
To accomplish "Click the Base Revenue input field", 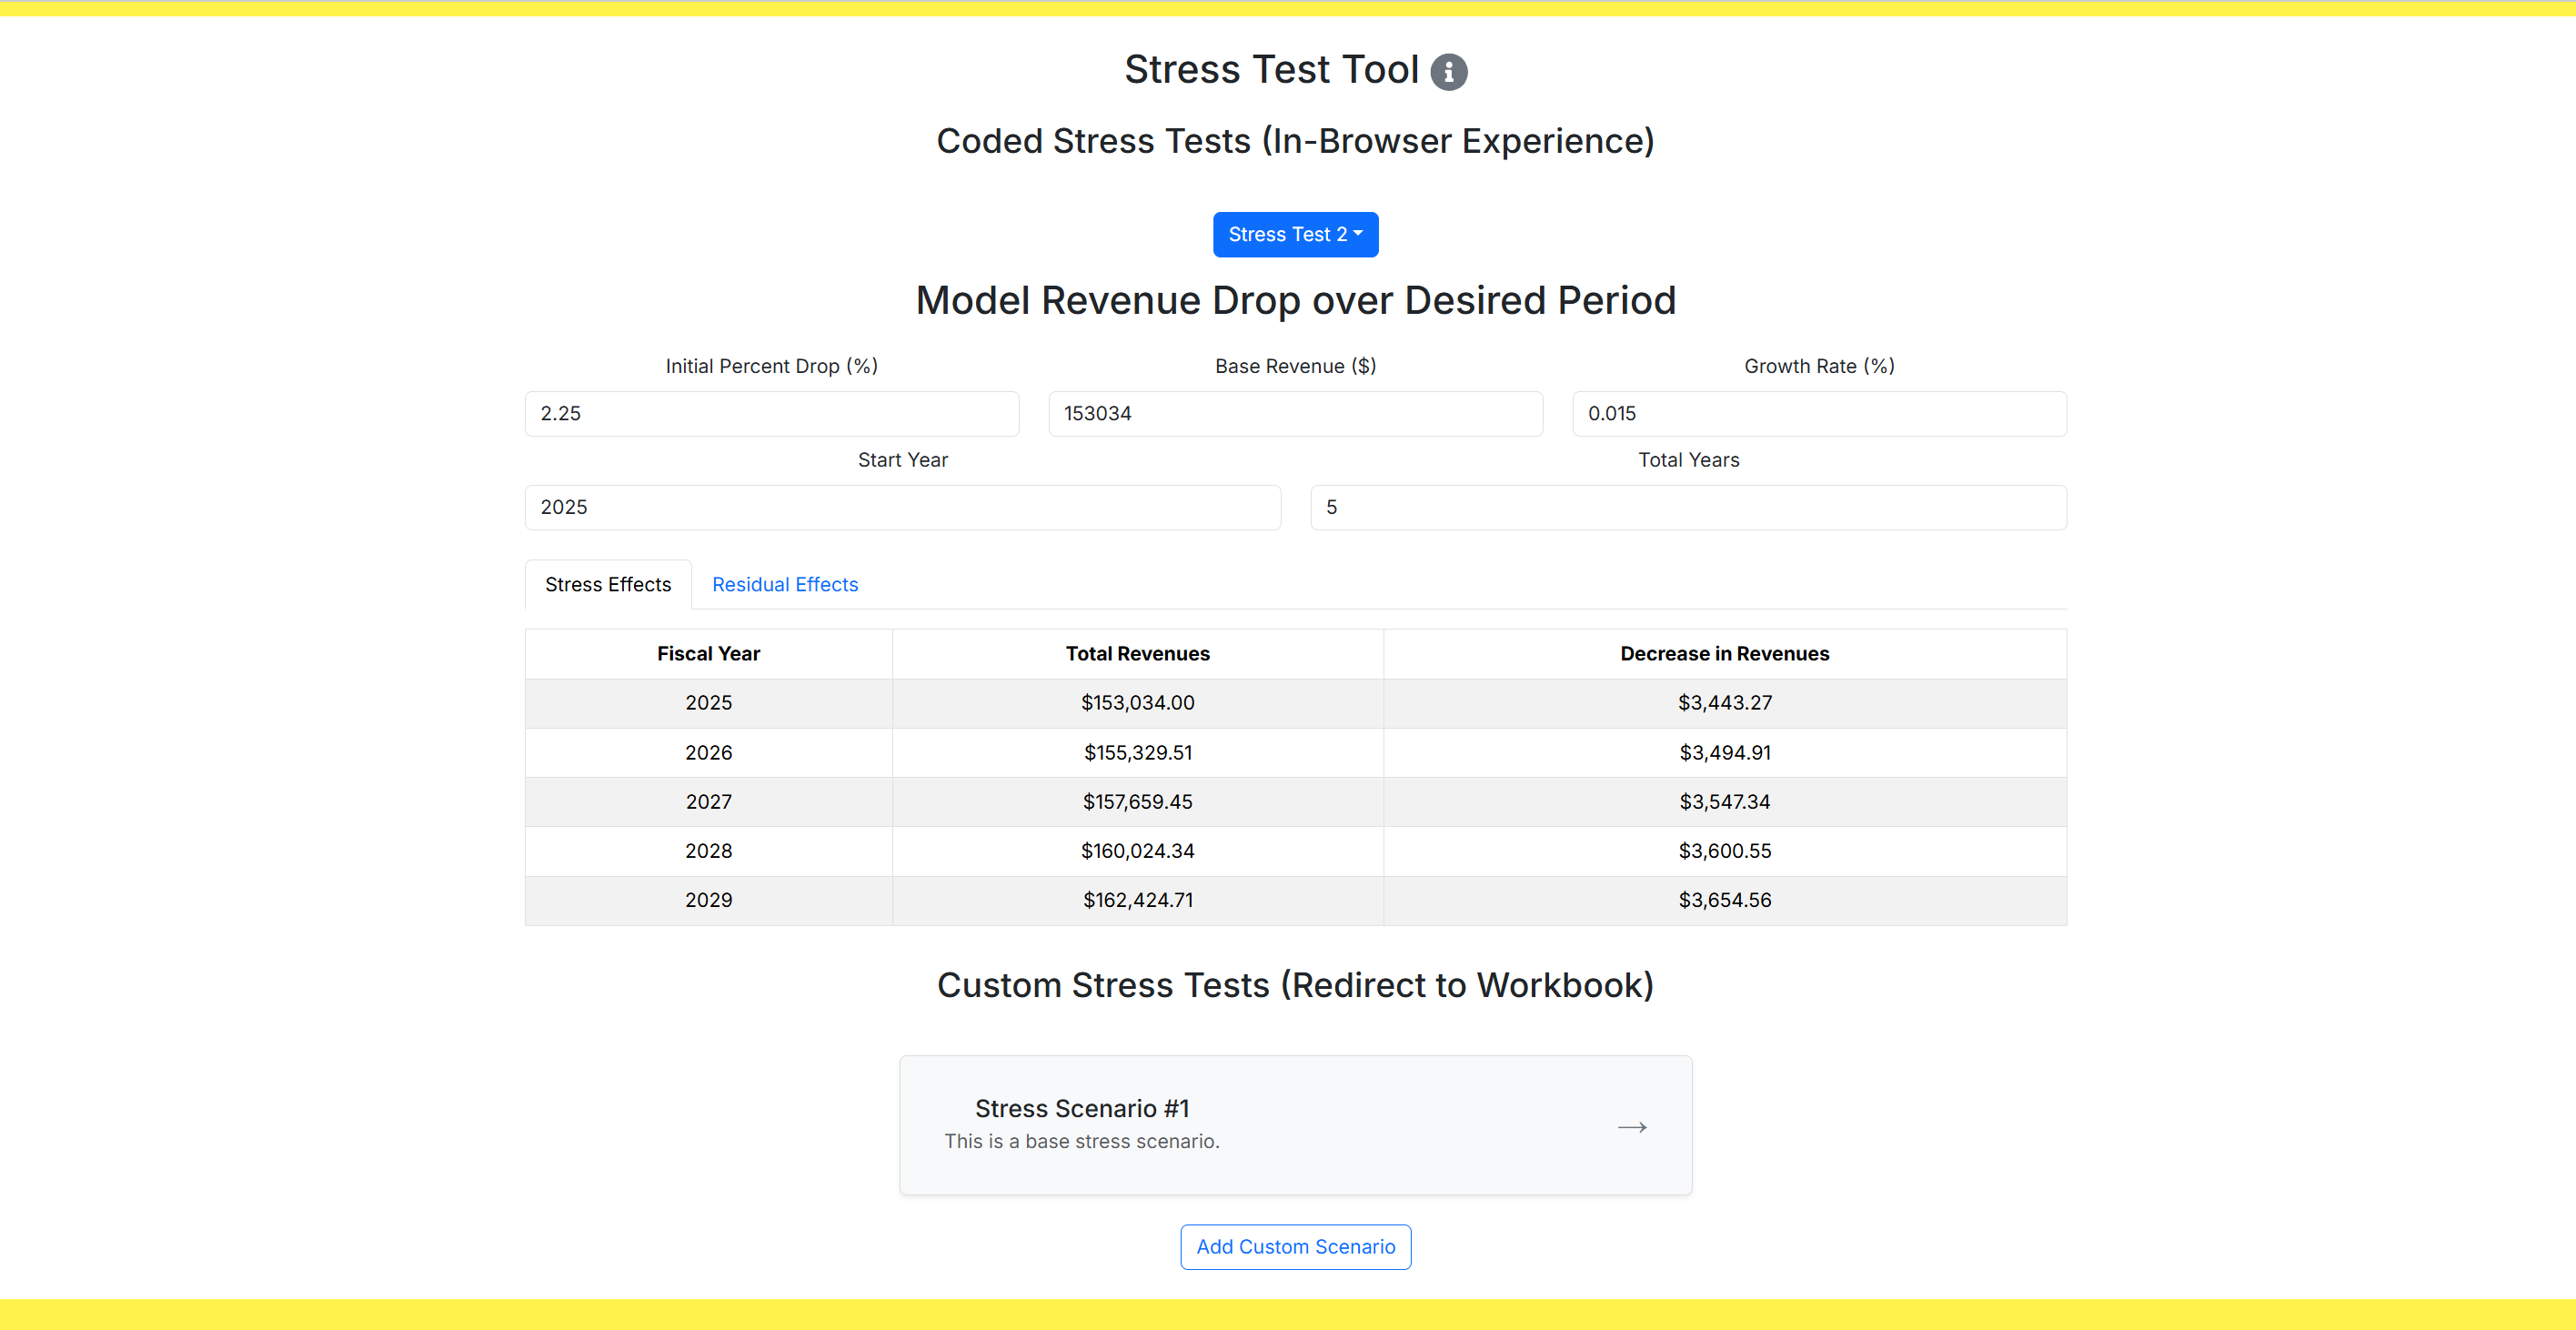I will click(1295, 413).
